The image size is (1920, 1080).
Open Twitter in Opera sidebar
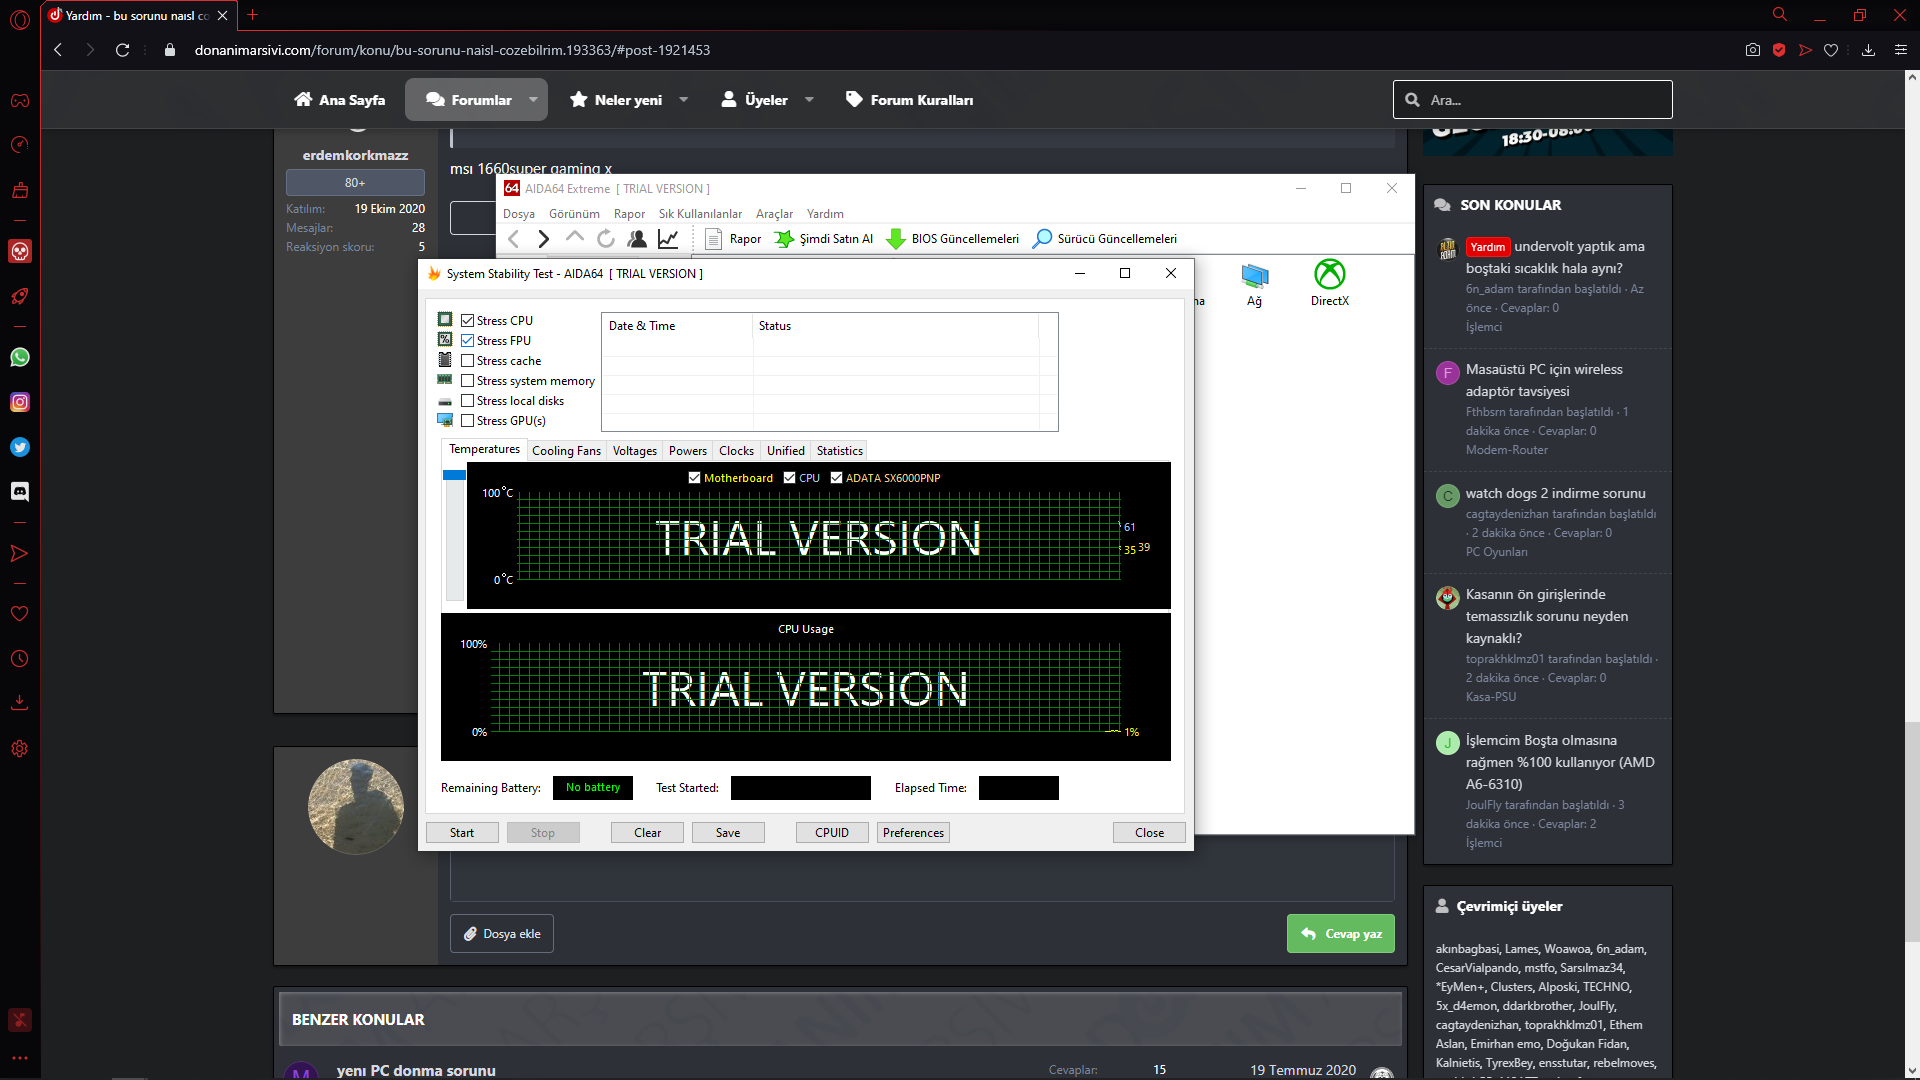(x=20, y=447)
